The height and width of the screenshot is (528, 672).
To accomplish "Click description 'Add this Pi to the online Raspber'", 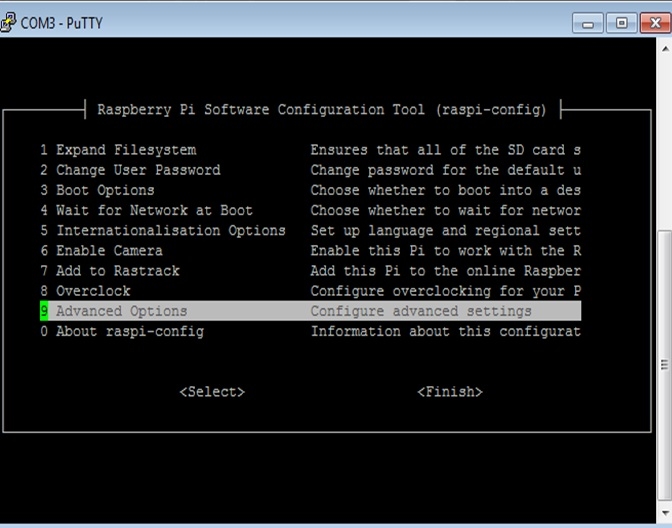I will 446,271.
